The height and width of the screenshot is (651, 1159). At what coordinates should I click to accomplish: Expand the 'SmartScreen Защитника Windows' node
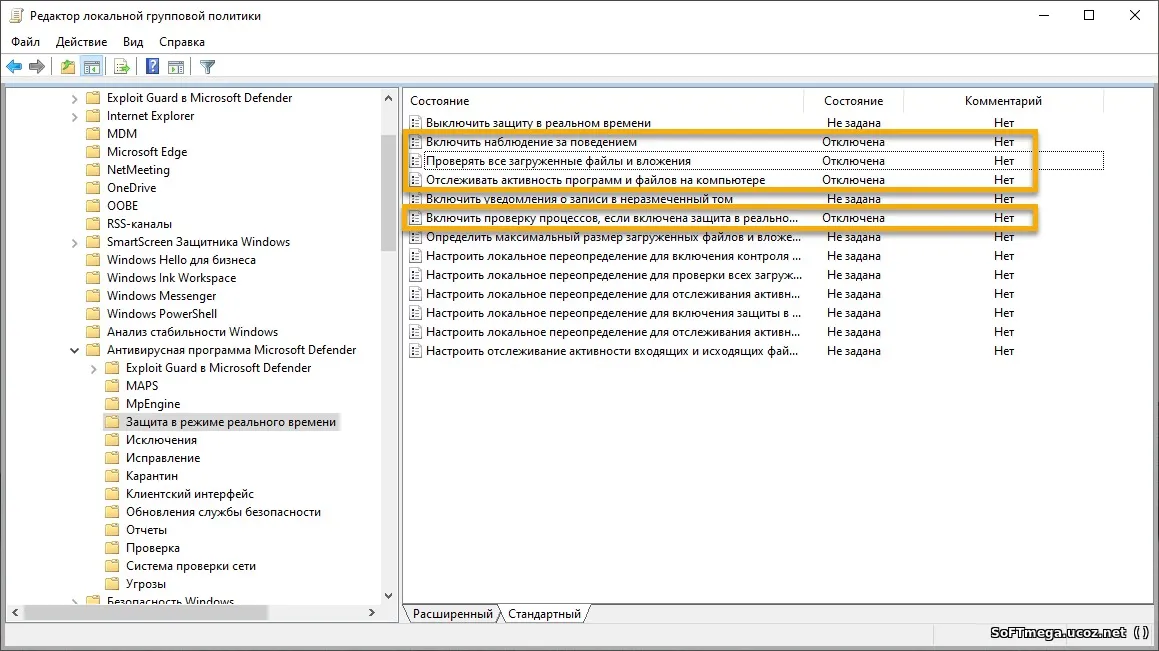(74, 241)
